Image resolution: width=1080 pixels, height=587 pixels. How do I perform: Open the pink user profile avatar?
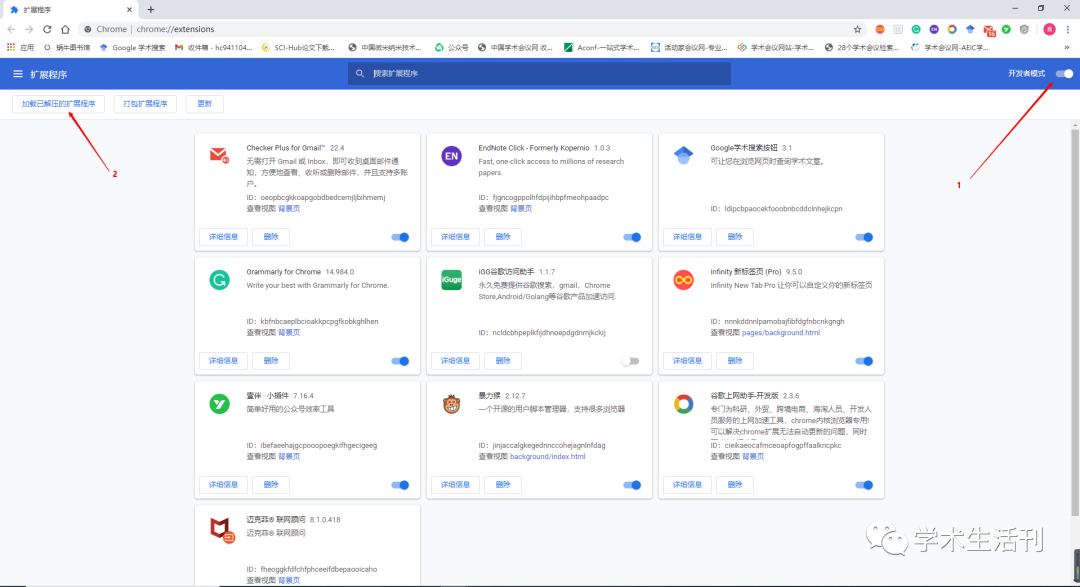[x=1049, y=29]
